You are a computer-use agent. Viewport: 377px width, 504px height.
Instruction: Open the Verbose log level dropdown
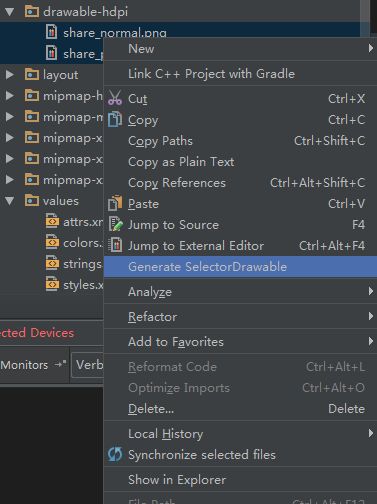point(88,365)
